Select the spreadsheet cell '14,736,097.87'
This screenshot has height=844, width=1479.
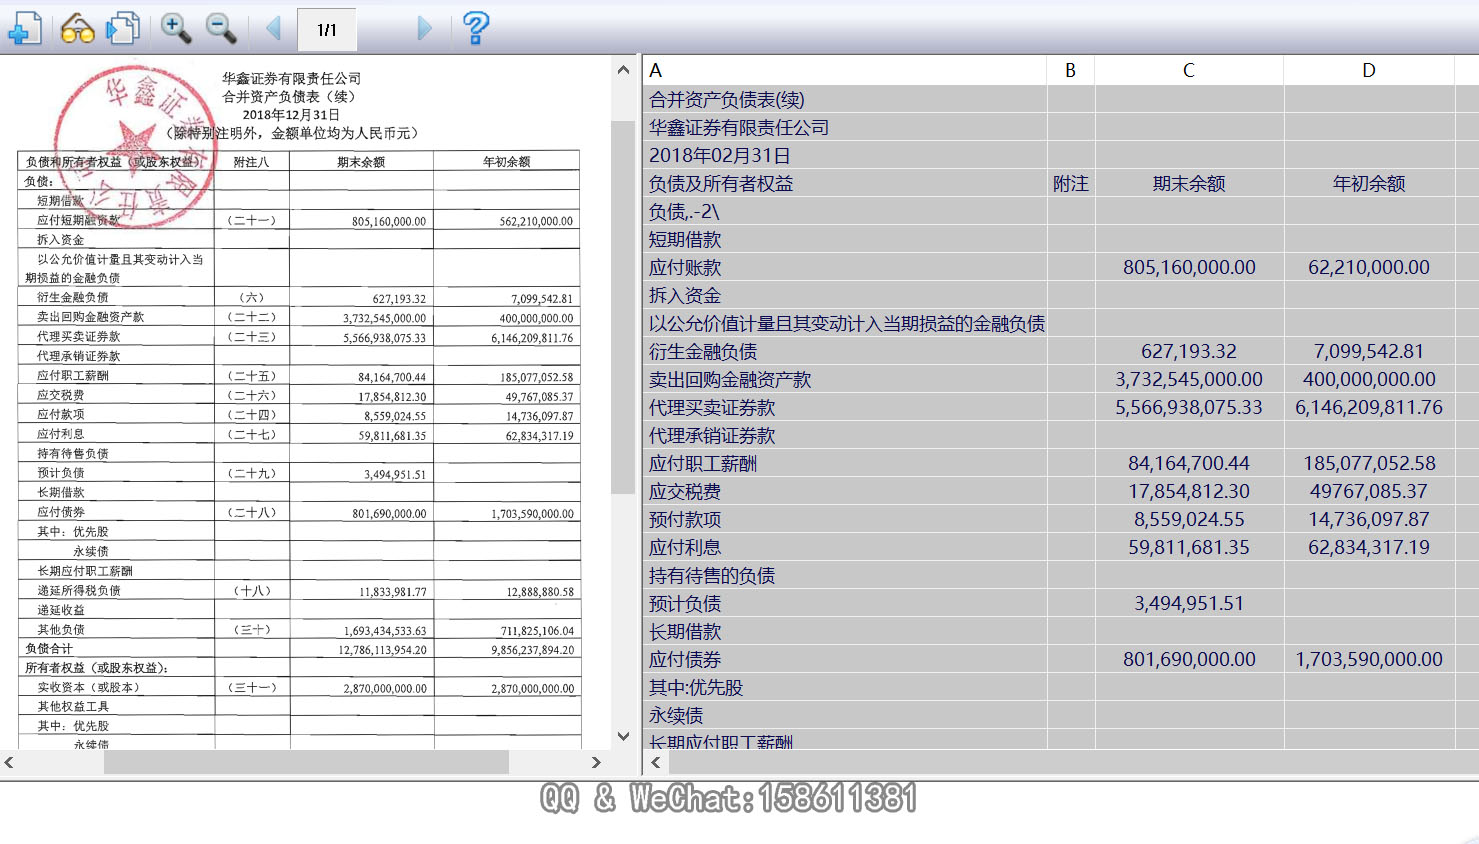coord(1369,519)
